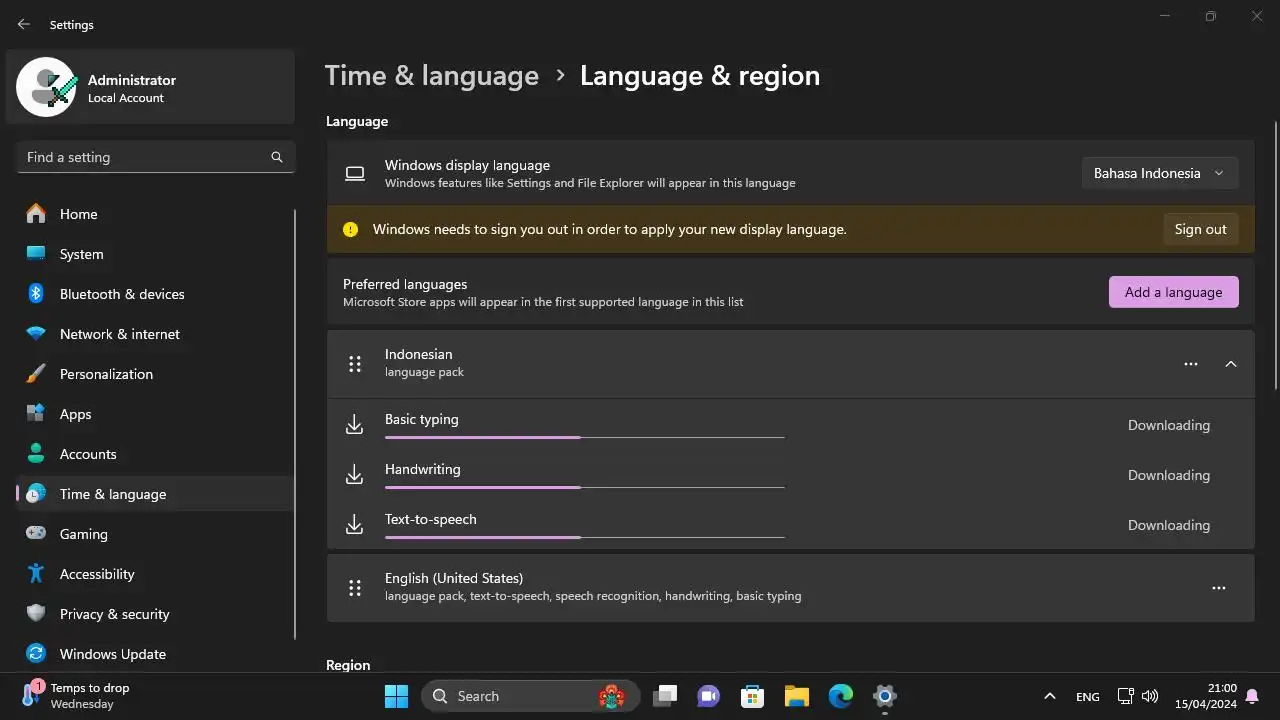Click the Gaming controller icon
The width and height of the screenshot is (1280, 720).
(x=36, y=534)
